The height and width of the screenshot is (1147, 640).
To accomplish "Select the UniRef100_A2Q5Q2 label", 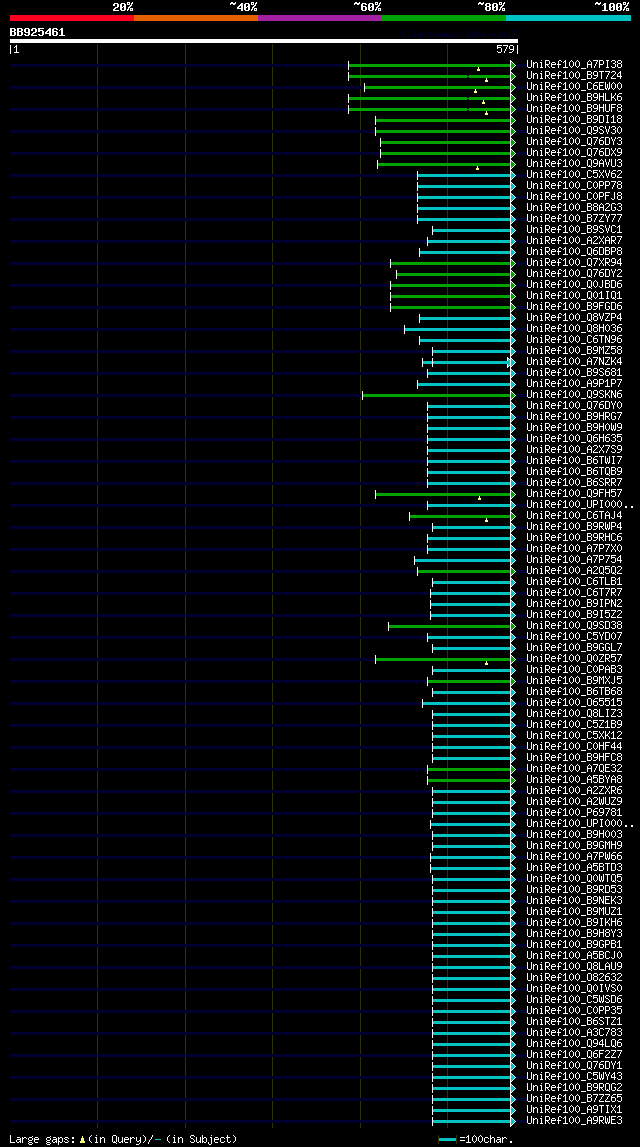I will 574,571.
